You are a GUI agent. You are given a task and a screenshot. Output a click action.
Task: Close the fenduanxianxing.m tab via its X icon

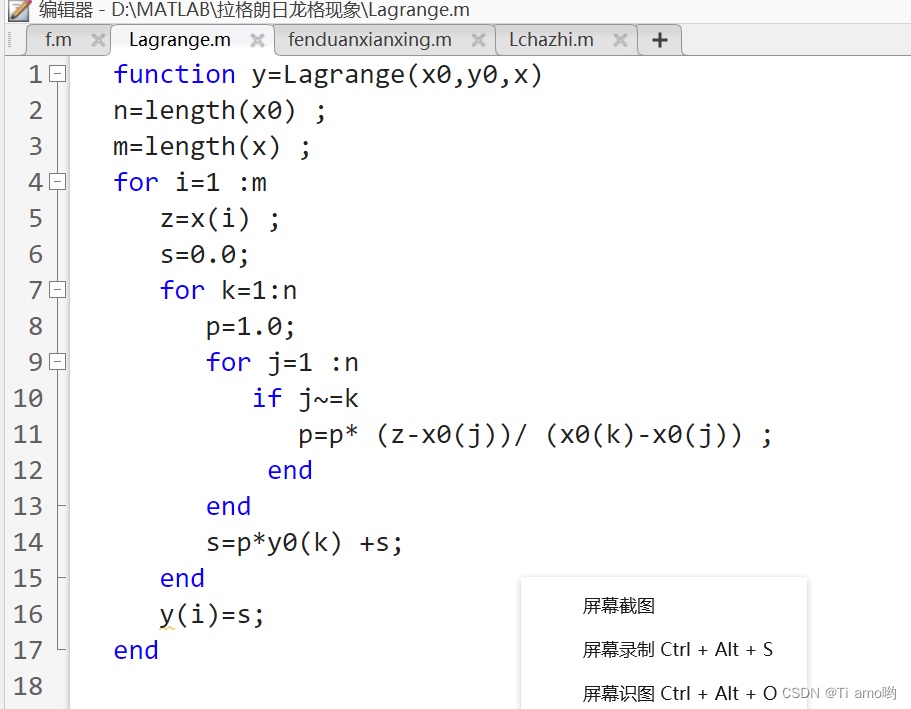(x=477, y=40)
